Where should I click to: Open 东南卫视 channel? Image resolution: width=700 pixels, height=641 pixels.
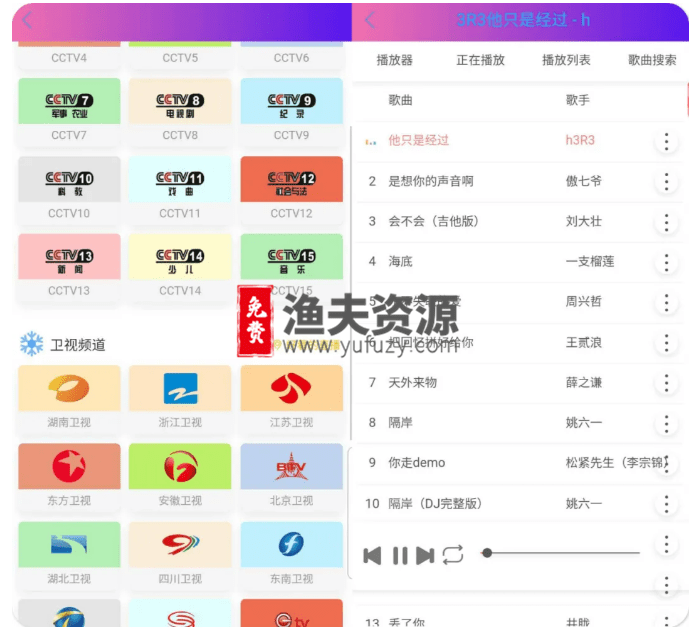point(292,555)
